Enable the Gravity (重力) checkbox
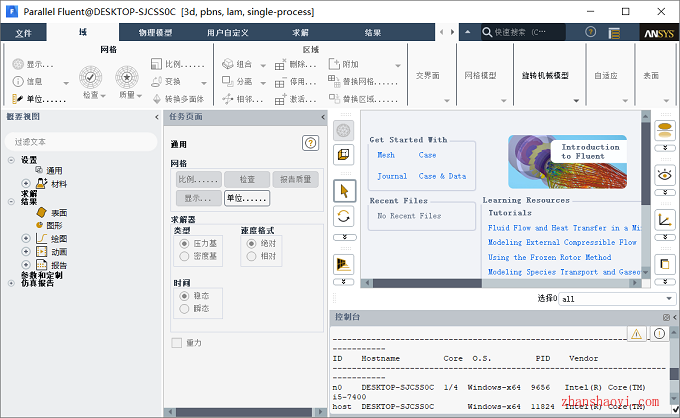The image size is (680, 418). pyautogui.click(x=177, y=343)
